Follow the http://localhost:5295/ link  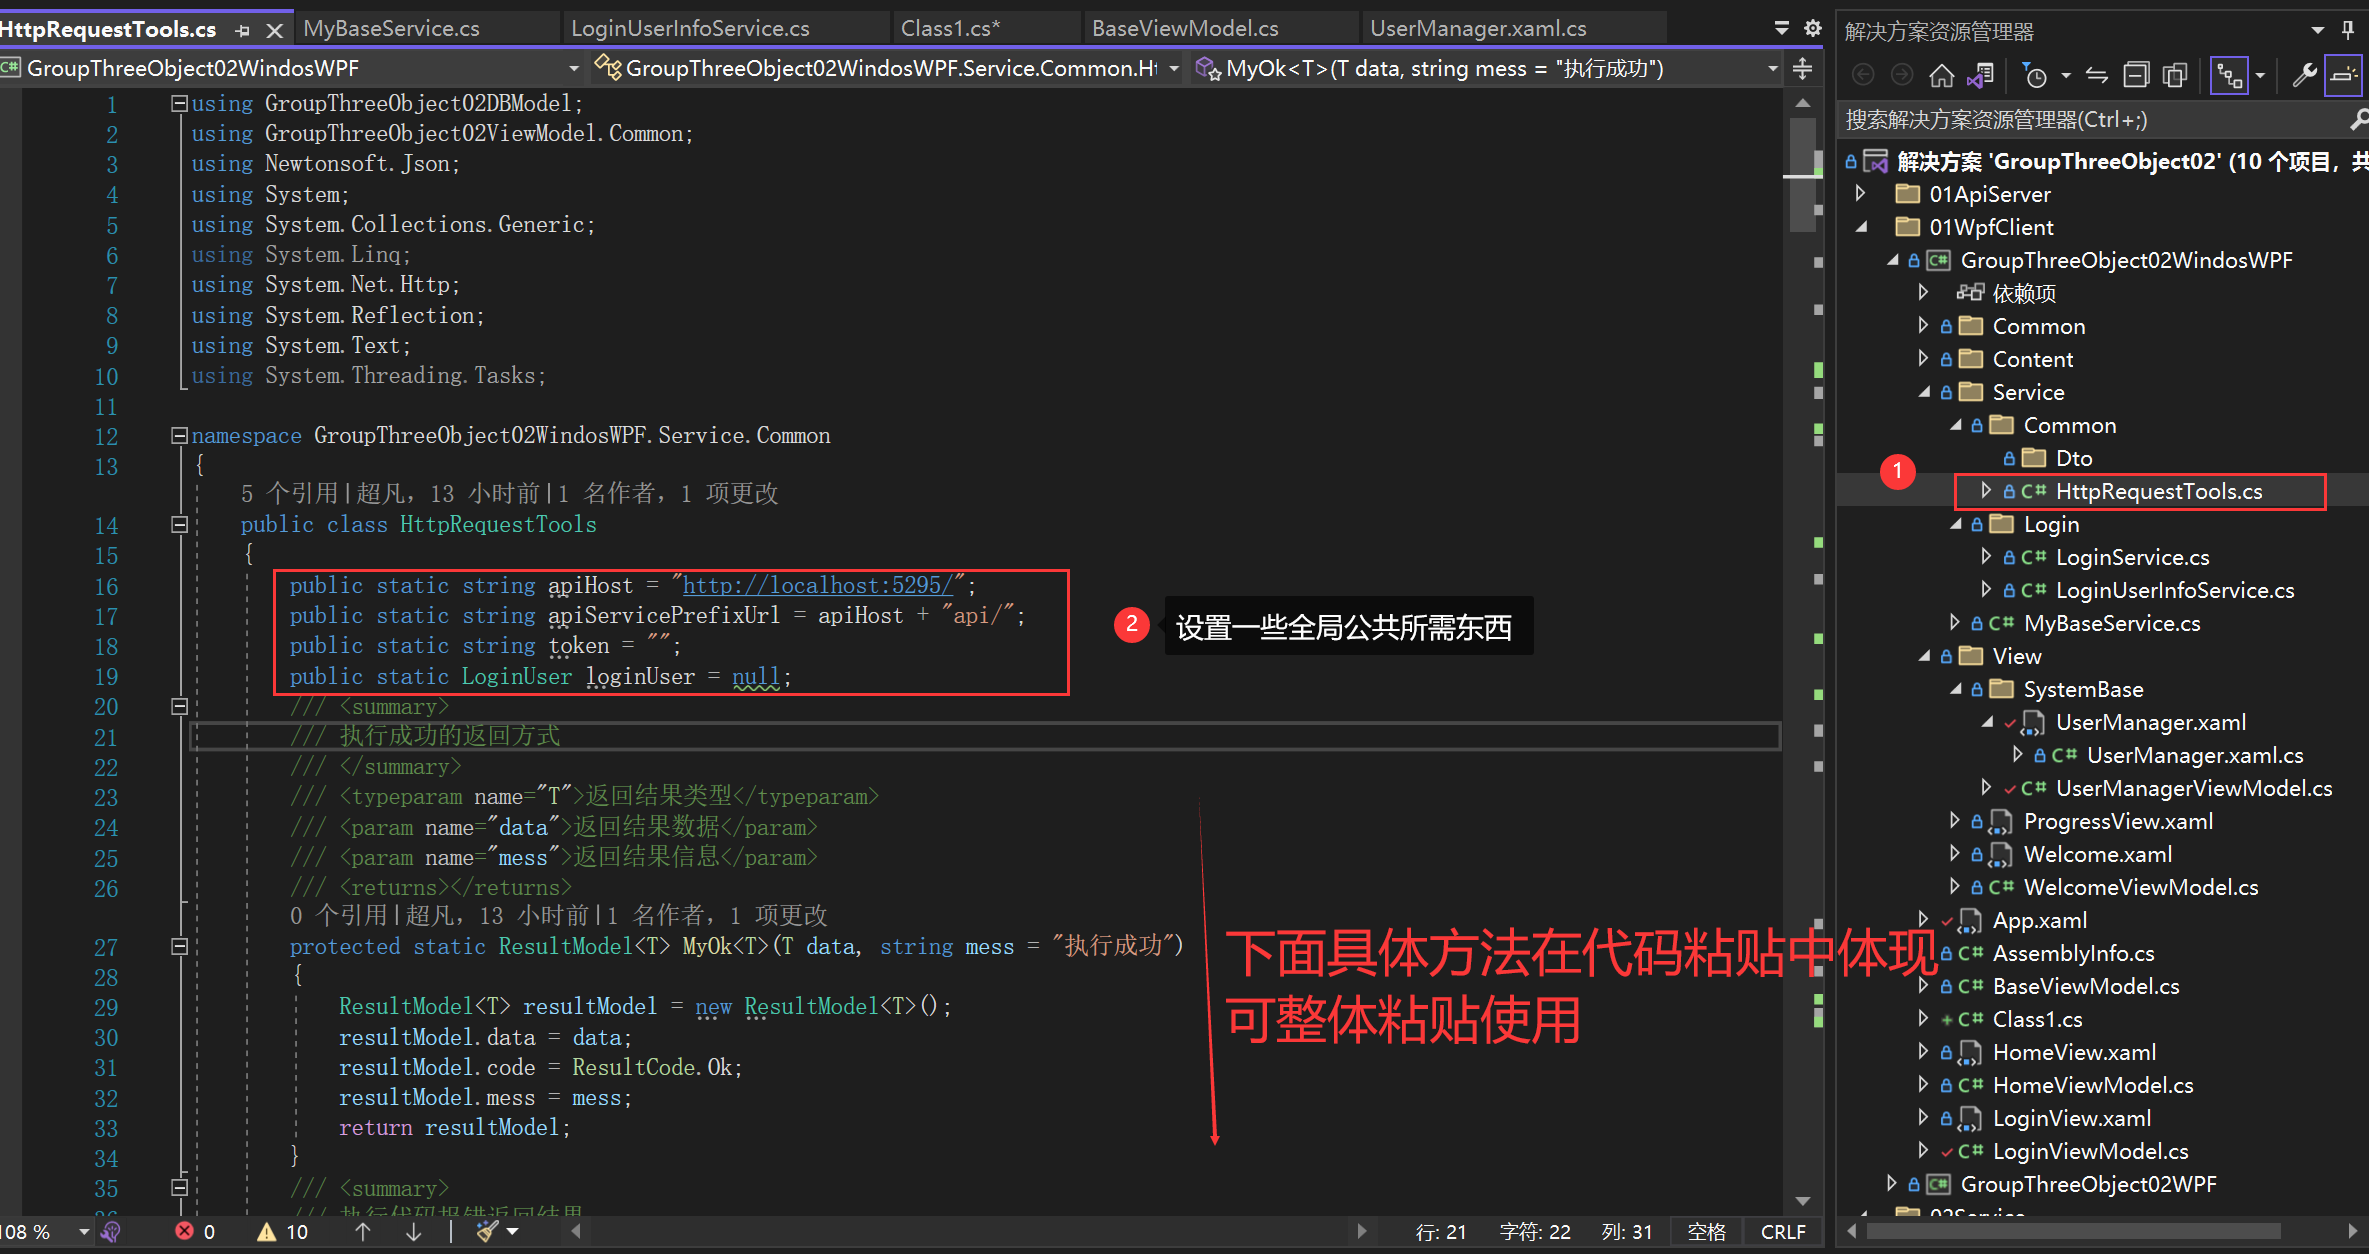click(817, 585)
